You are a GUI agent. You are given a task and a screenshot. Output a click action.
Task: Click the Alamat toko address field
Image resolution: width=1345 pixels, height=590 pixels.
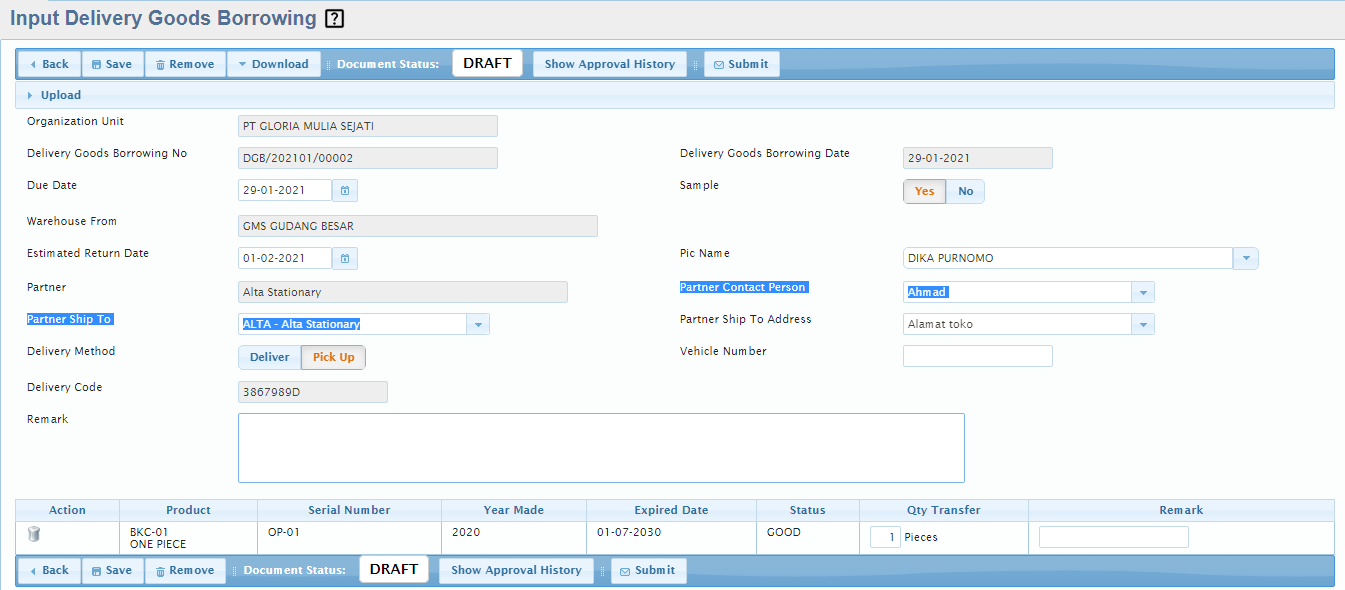1017,324
